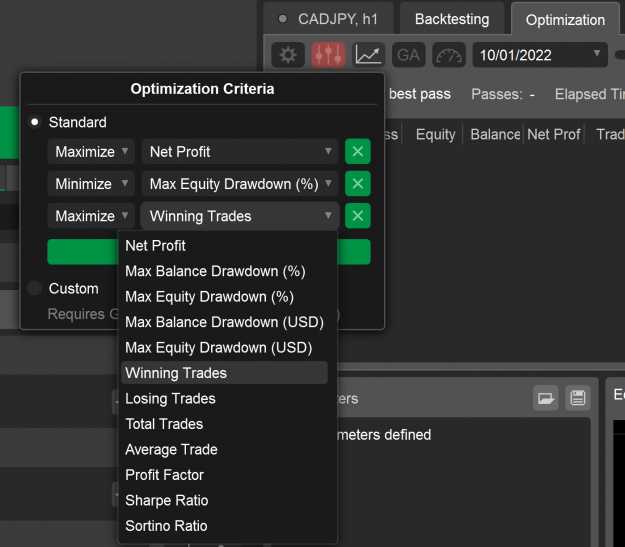Switch to the Backtesting tab

click(452, 19)
